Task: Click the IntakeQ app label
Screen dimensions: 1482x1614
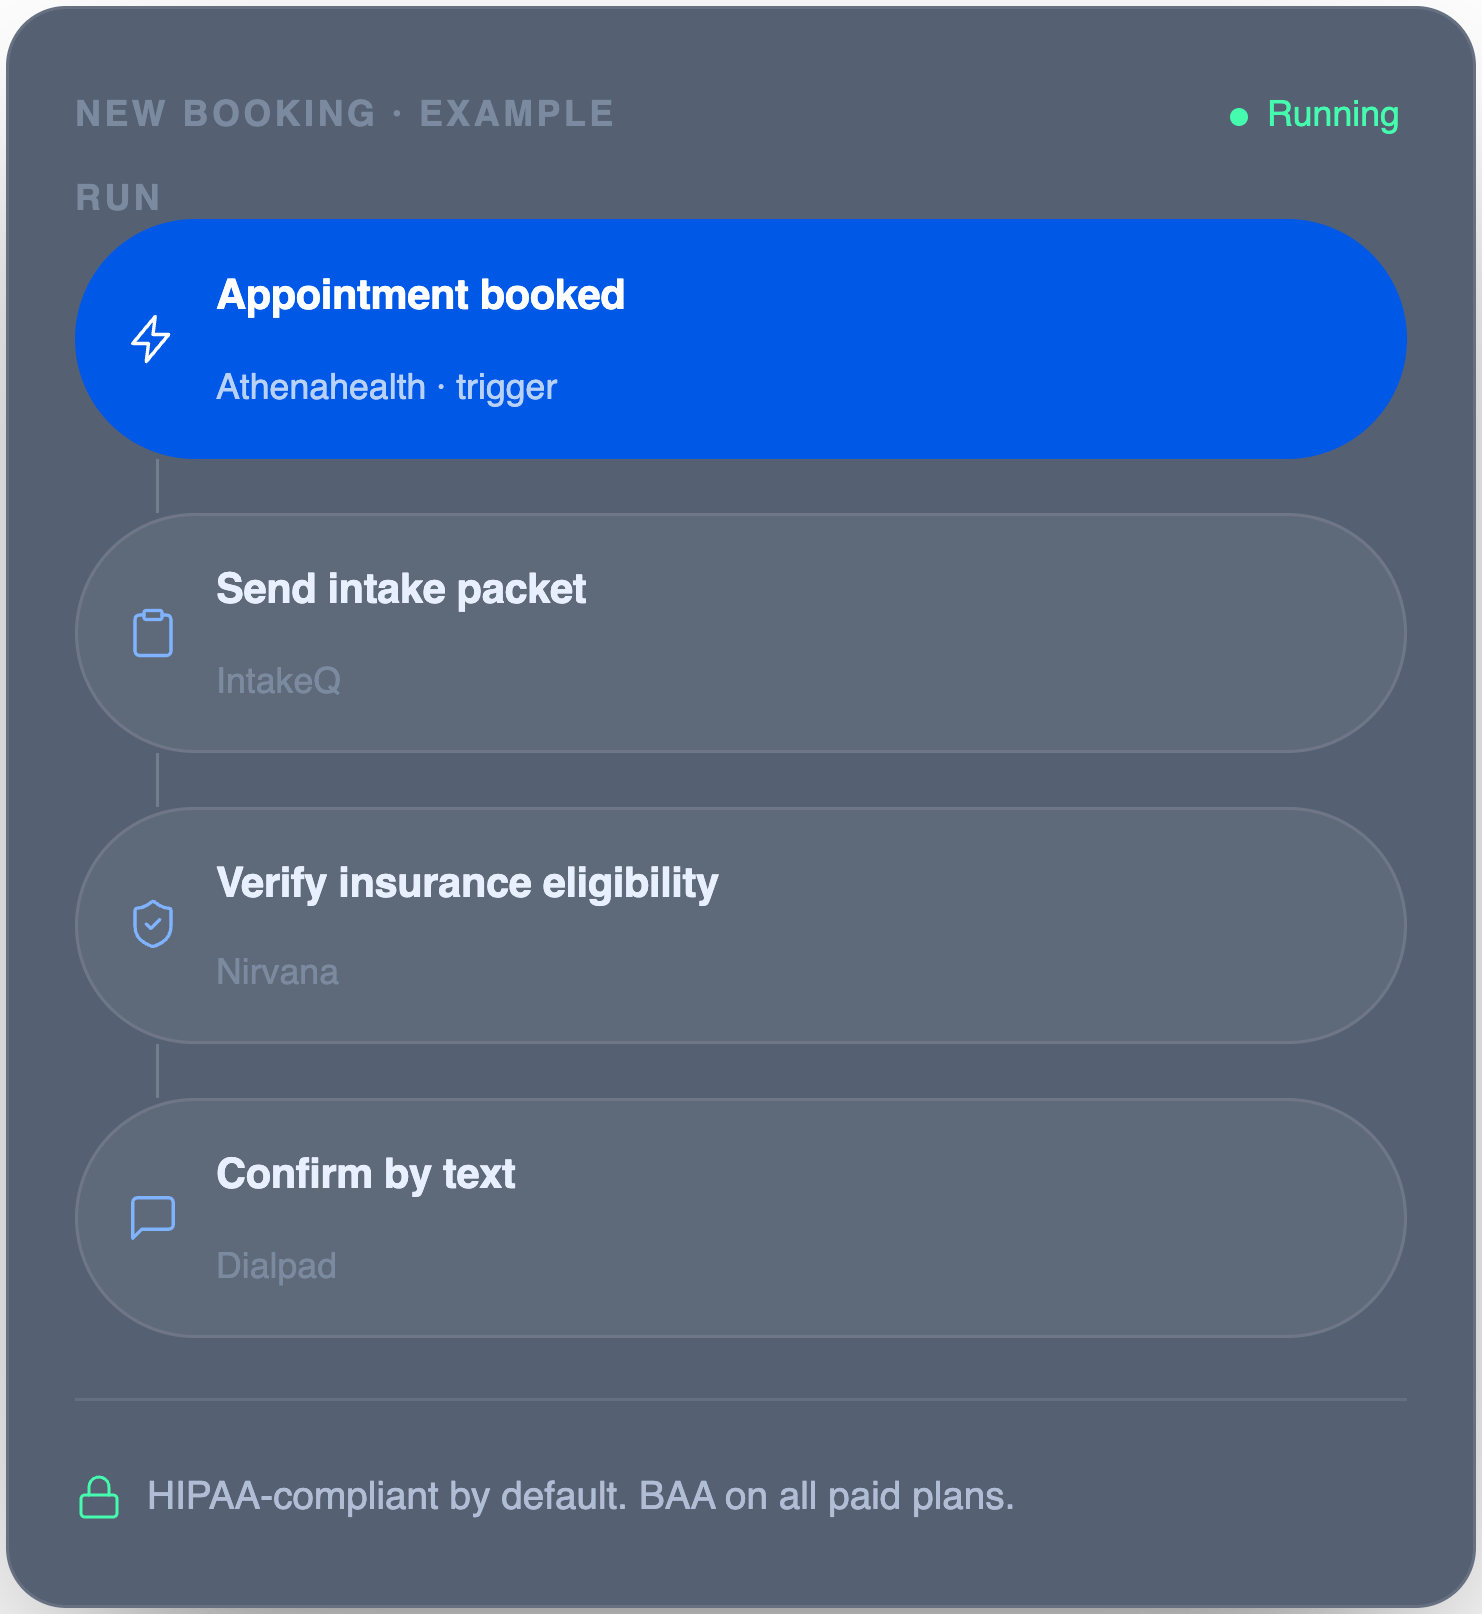Action: click(278, 681)
